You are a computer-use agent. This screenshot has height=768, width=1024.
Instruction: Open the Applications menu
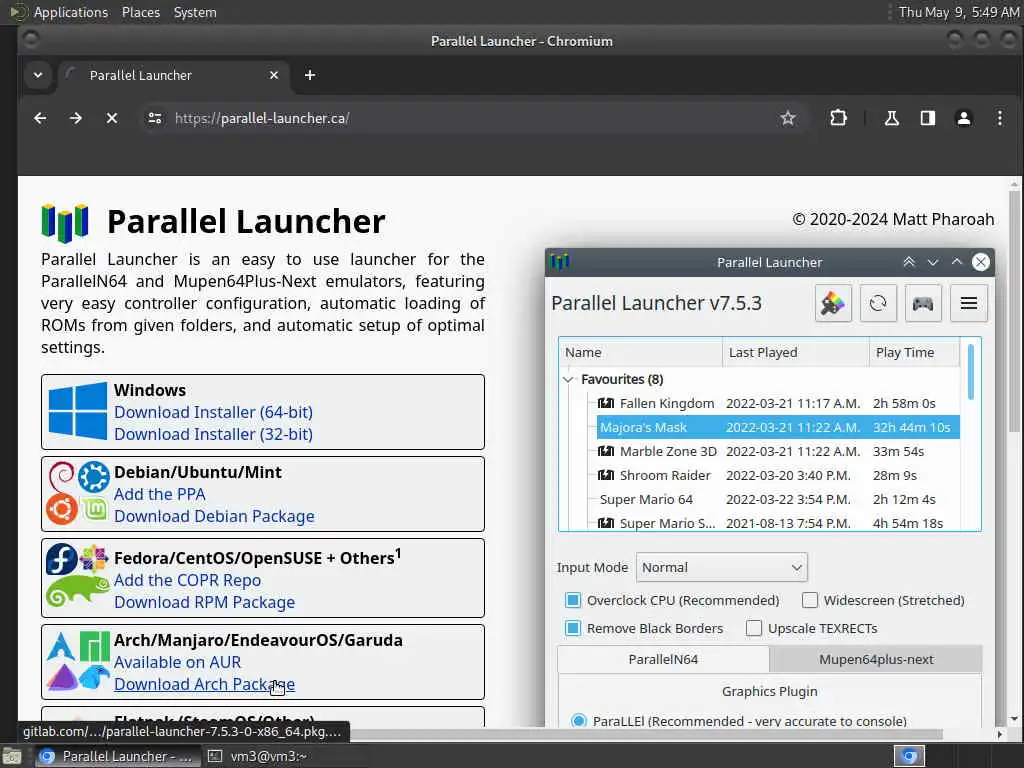click(x=71, y=12)
